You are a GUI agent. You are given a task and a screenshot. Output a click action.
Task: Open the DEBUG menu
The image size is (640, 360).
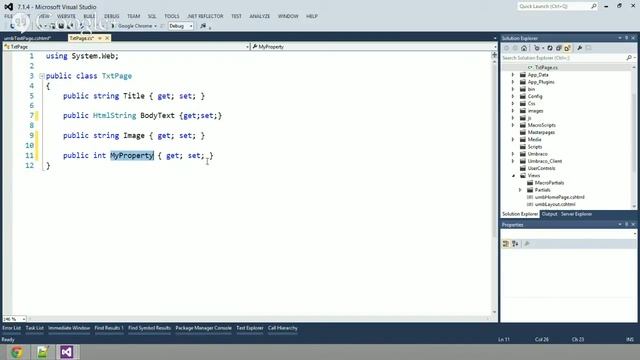[x=111, y=16]
